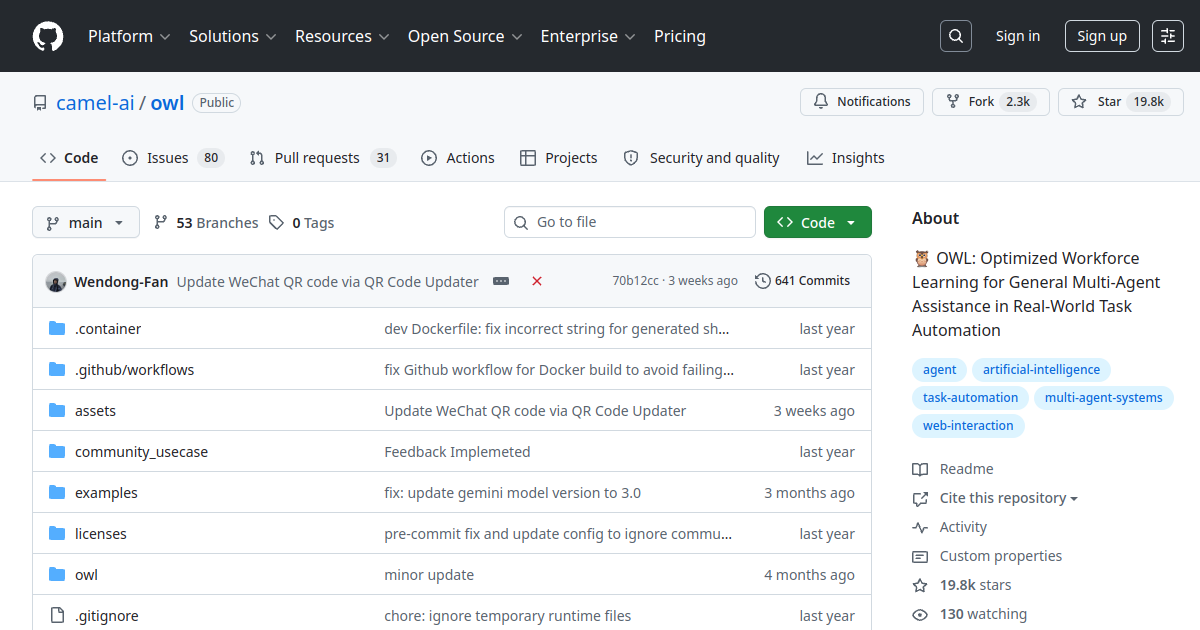Image resolution: width=1200 pixels, height=630 pixels.
Task: Open the search magnifier icon
Action: click(956, 36)
